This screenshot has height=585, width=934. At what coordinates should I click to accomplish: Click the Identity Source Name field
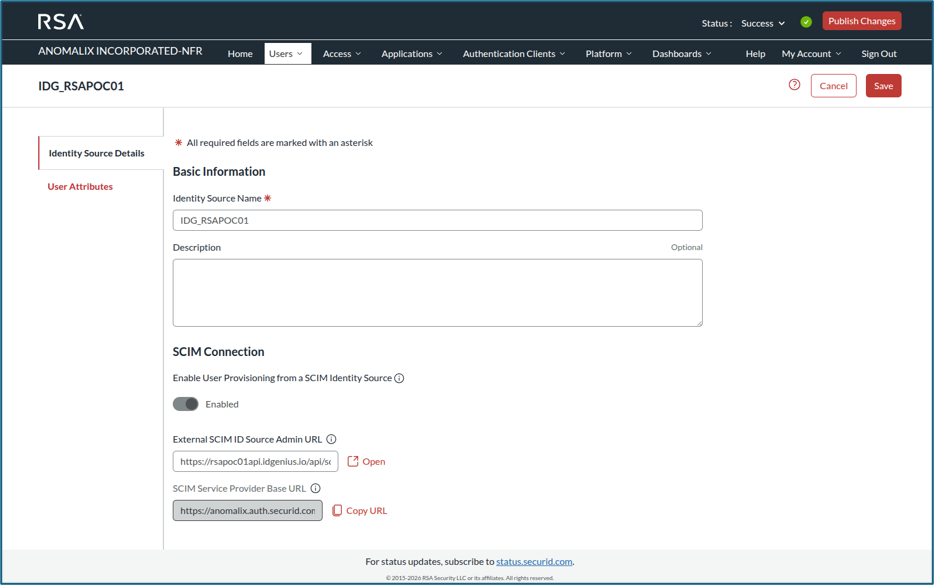437,220
